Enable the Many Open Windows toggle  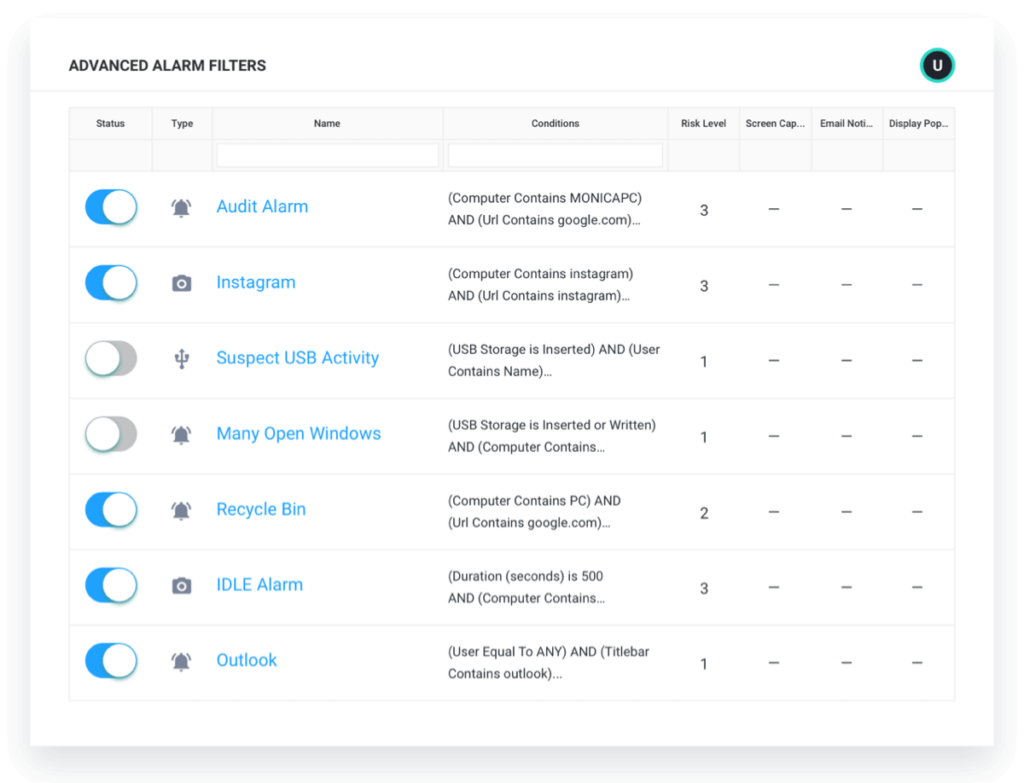(110, 434)
